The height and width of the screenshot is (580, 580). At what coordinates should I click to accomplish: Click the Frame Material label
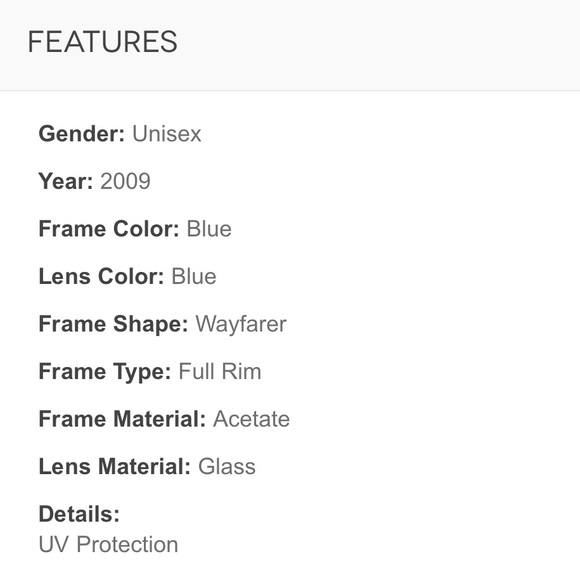122,419
